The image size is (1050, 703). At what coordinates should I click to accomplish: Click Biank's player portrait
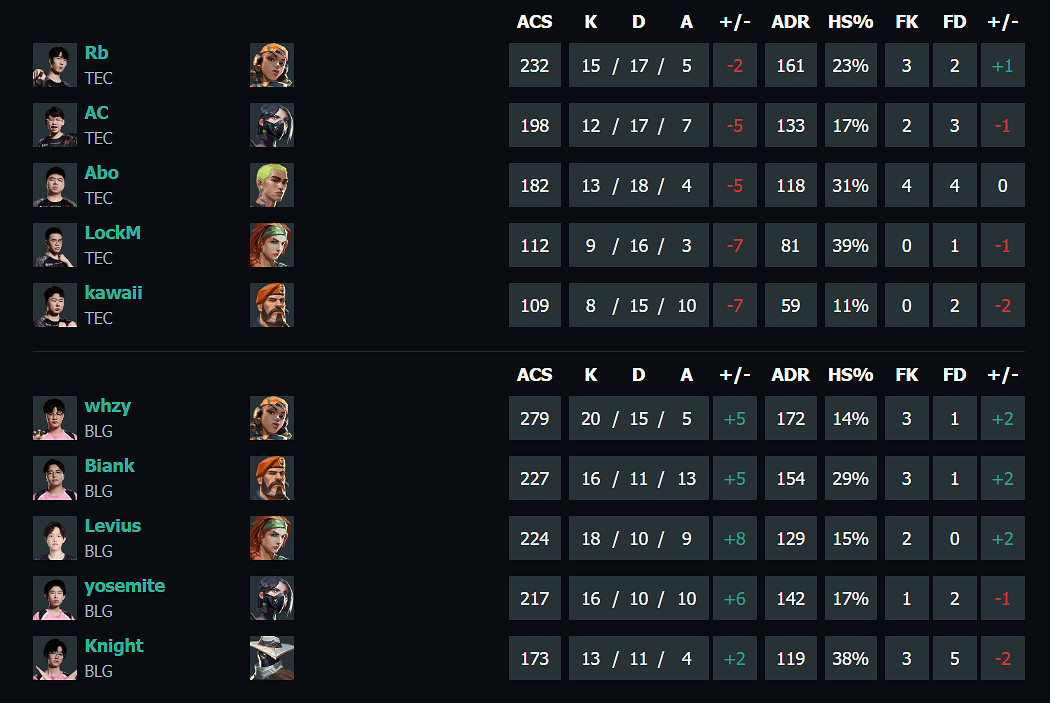(55, 478)
